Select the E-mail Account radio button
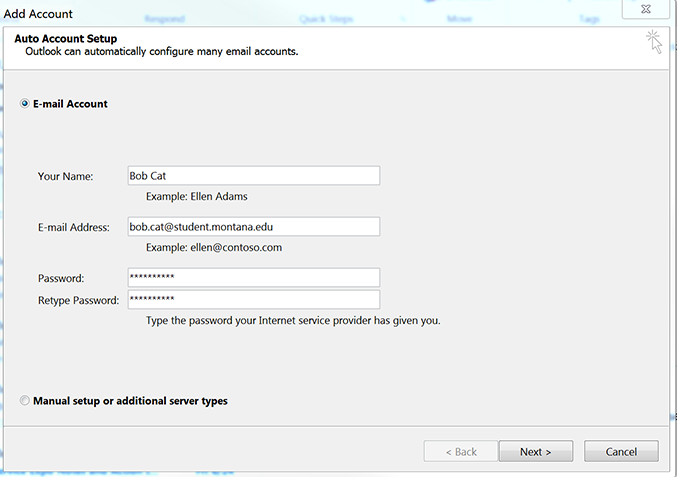 [x=25, y=104]
